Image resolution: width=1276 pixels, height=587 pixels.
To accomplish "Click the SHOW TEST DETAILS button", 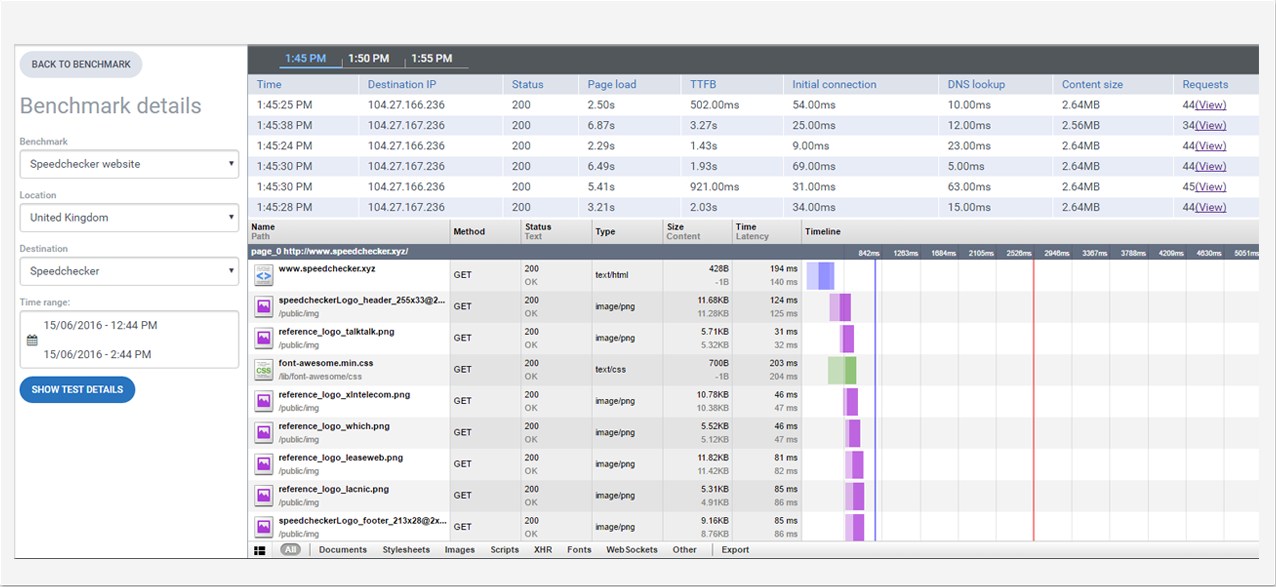I will coord(77,390).
